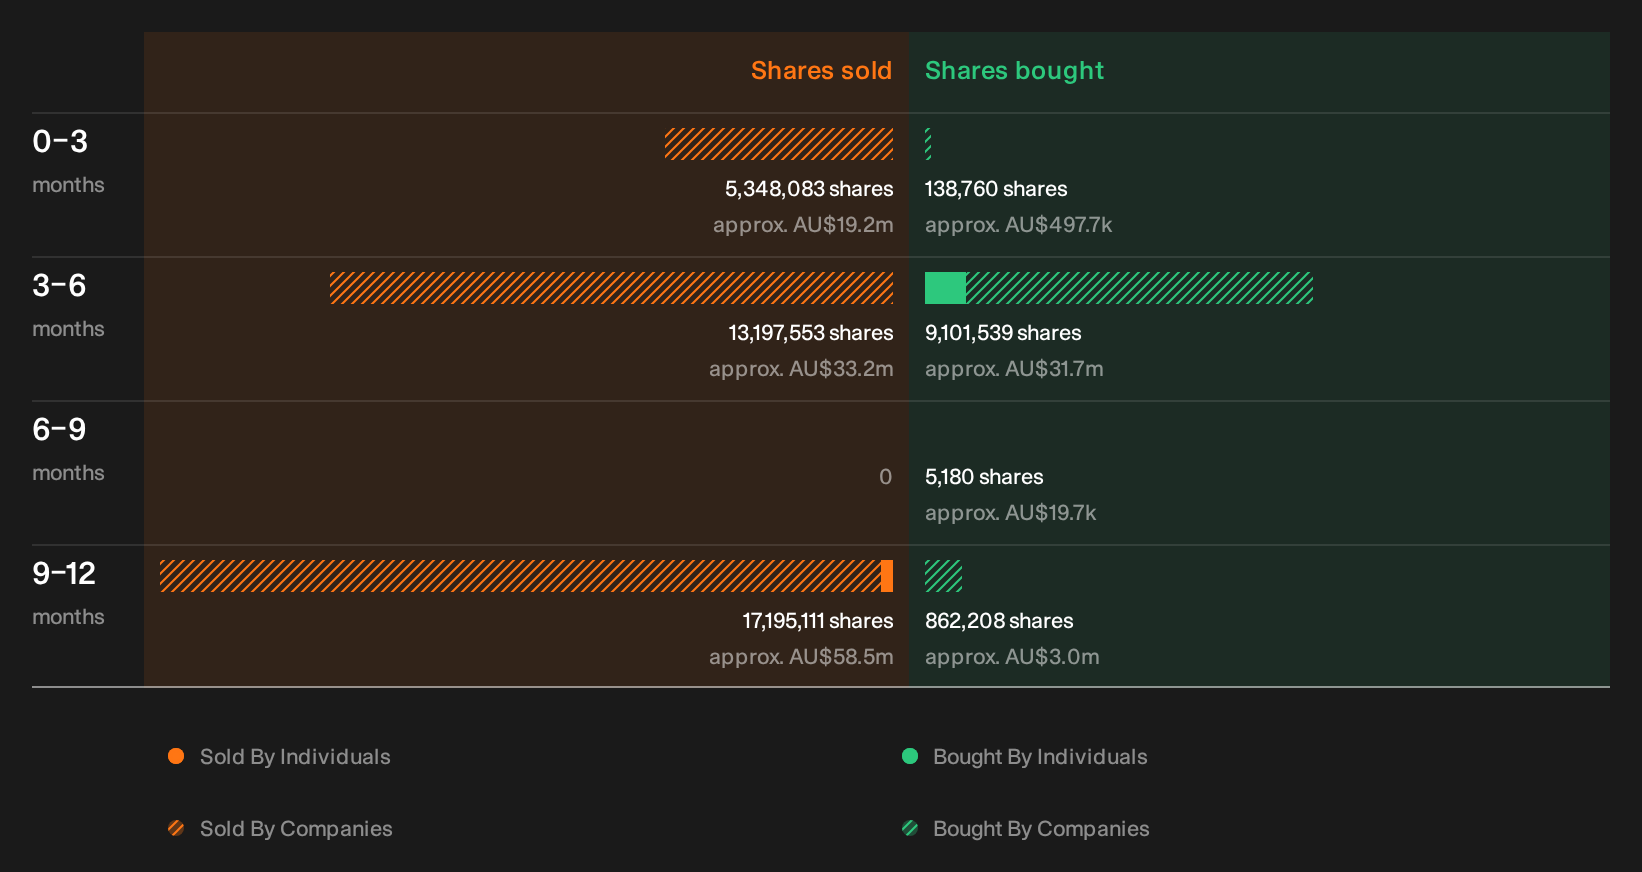Screen dimensions: 1642x872
Task: Click the 138,760 shares value
Action: pos(996,189)
